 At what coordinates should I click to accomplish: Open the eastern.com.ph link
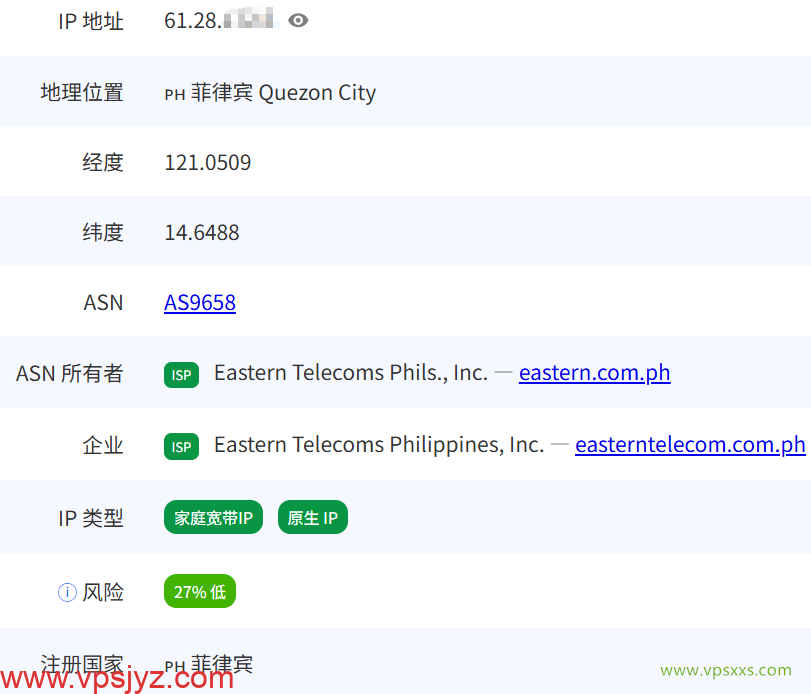595,373
